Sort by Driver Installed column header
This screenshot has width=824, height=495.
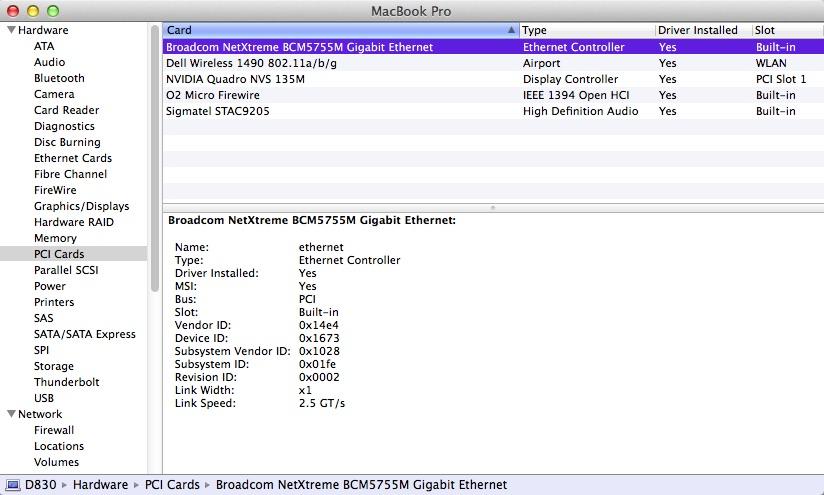(704, 30)
